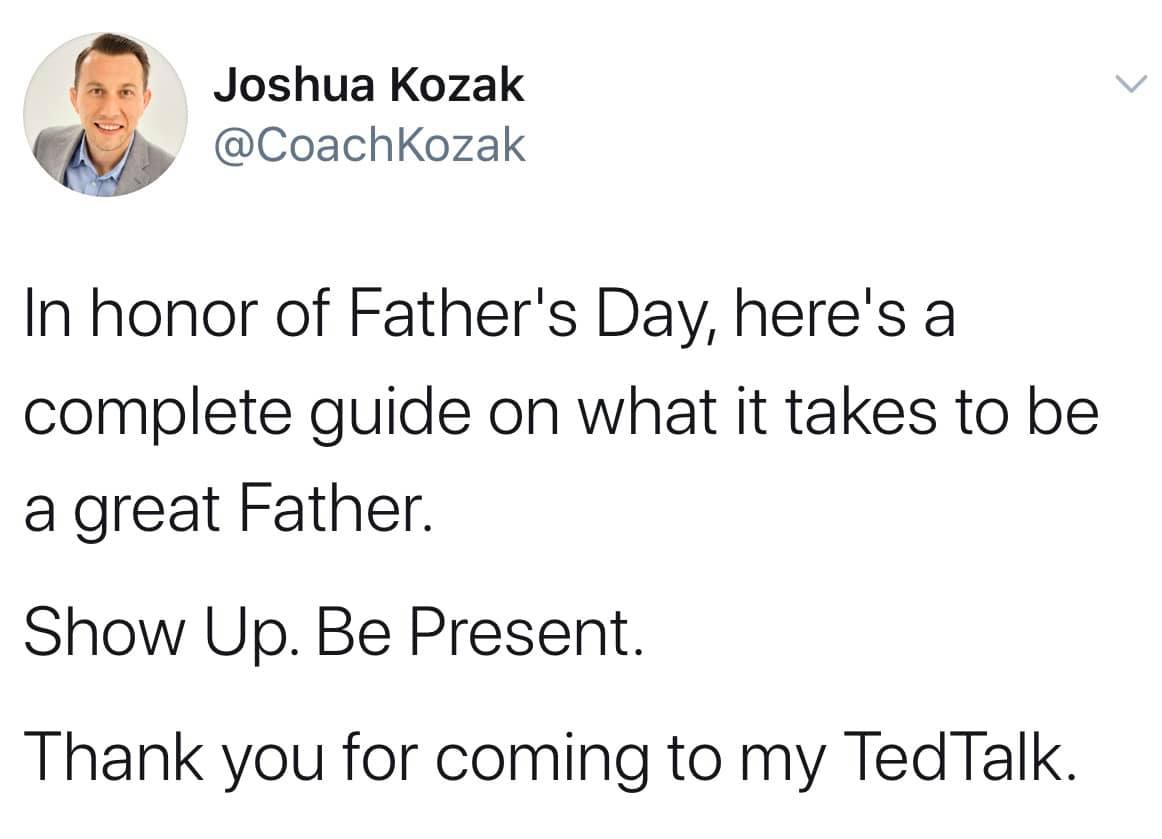Open Joshua Kozak's profile picture
The width and height of the screenshot is (1162, 839).
[105, 114]
